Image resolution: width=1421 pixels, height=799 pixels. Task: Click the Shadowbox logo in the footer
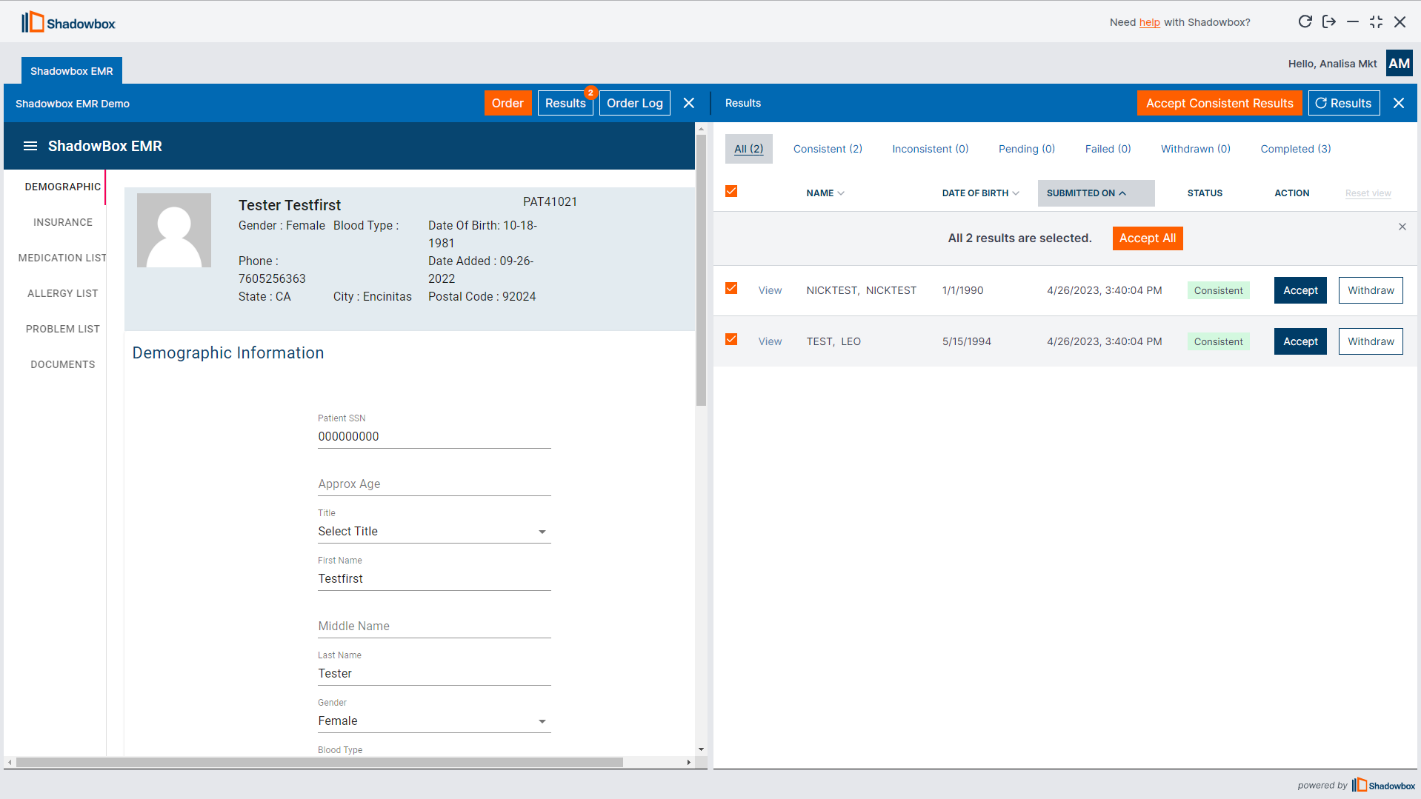(x=1383, y=785)
